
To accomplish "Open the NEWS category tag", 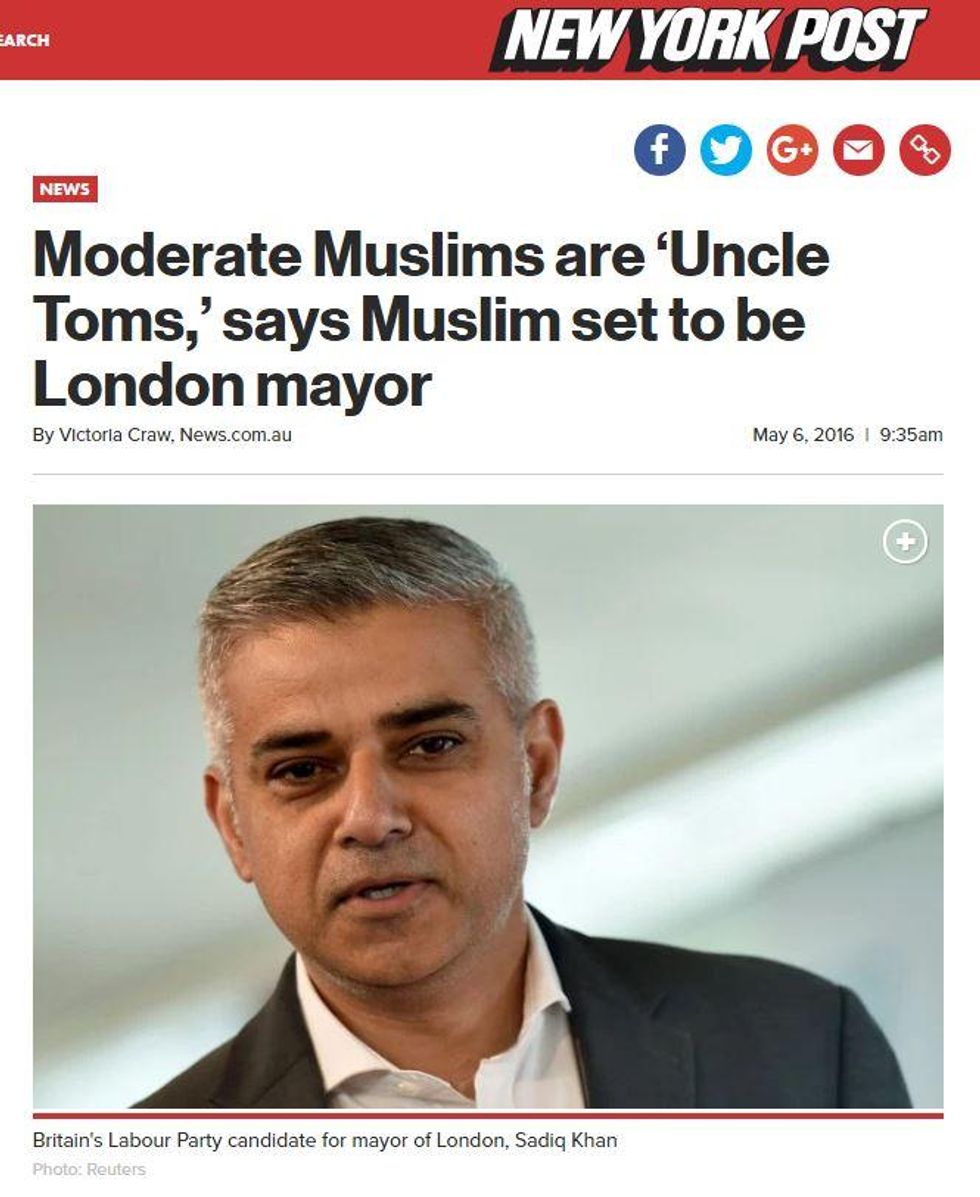I will point(65,189).
